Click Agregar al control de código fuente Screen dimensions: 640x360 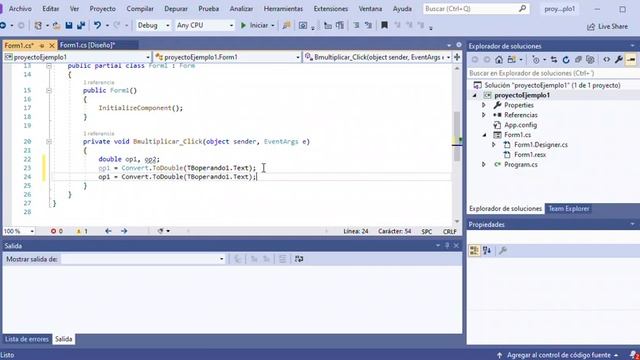pyautogui.click(x=558, y=355)
